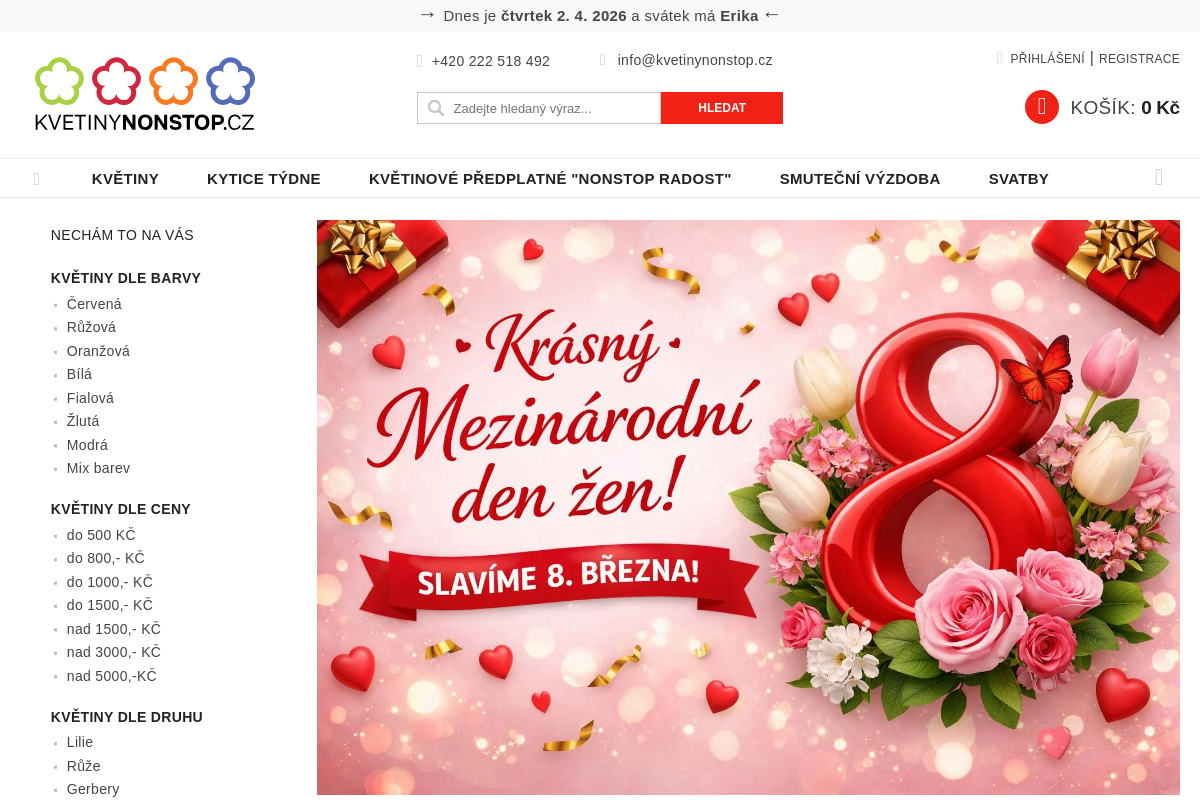Viewport: 1200px width, 800px height.
Task: Click the user icon beside Přihlášení
Action: click(1000, 58)
